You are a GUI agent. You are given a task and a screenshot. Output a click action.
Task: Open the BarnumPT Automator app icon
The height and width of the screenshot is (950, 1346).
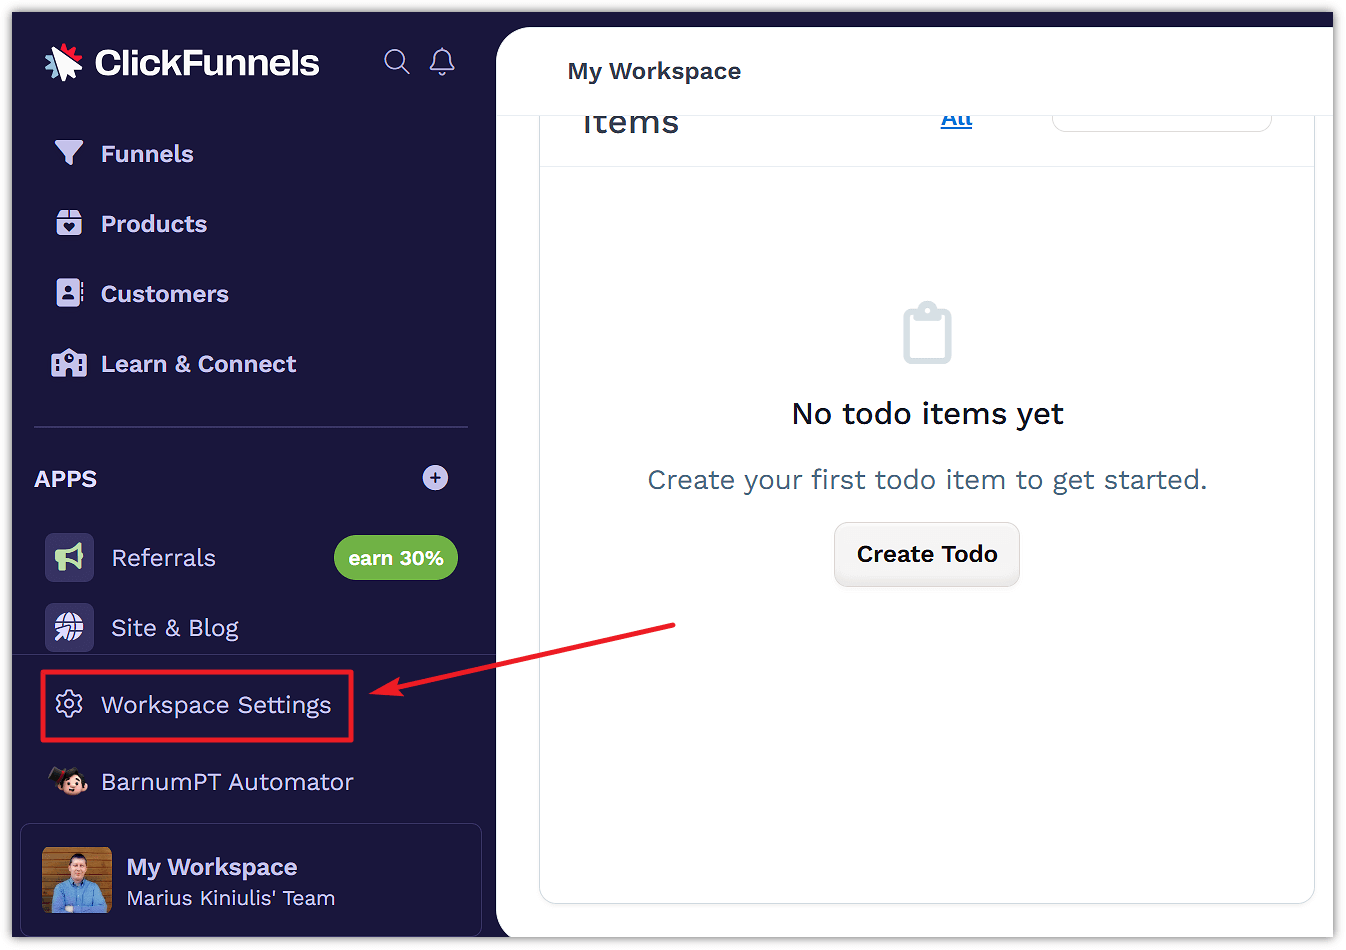point(67,781)
